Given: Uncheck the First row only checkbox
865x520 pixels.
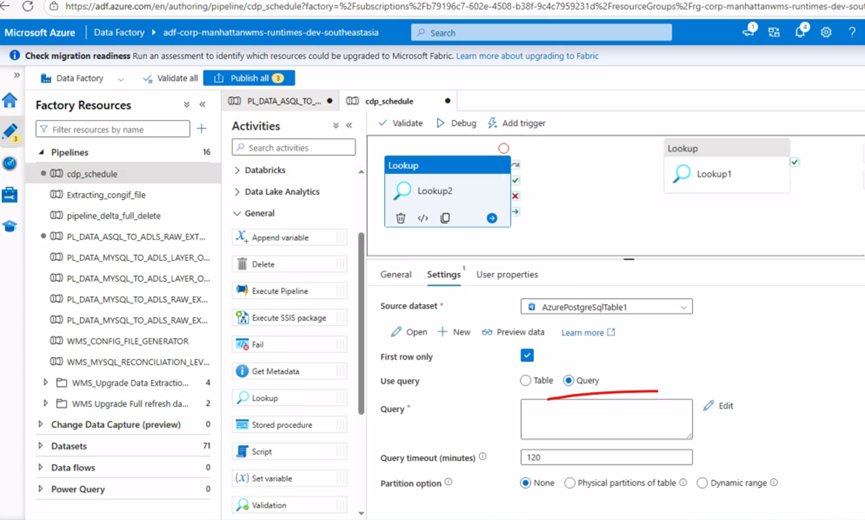Looking at the screenshot, I should (x=527, y=356).
